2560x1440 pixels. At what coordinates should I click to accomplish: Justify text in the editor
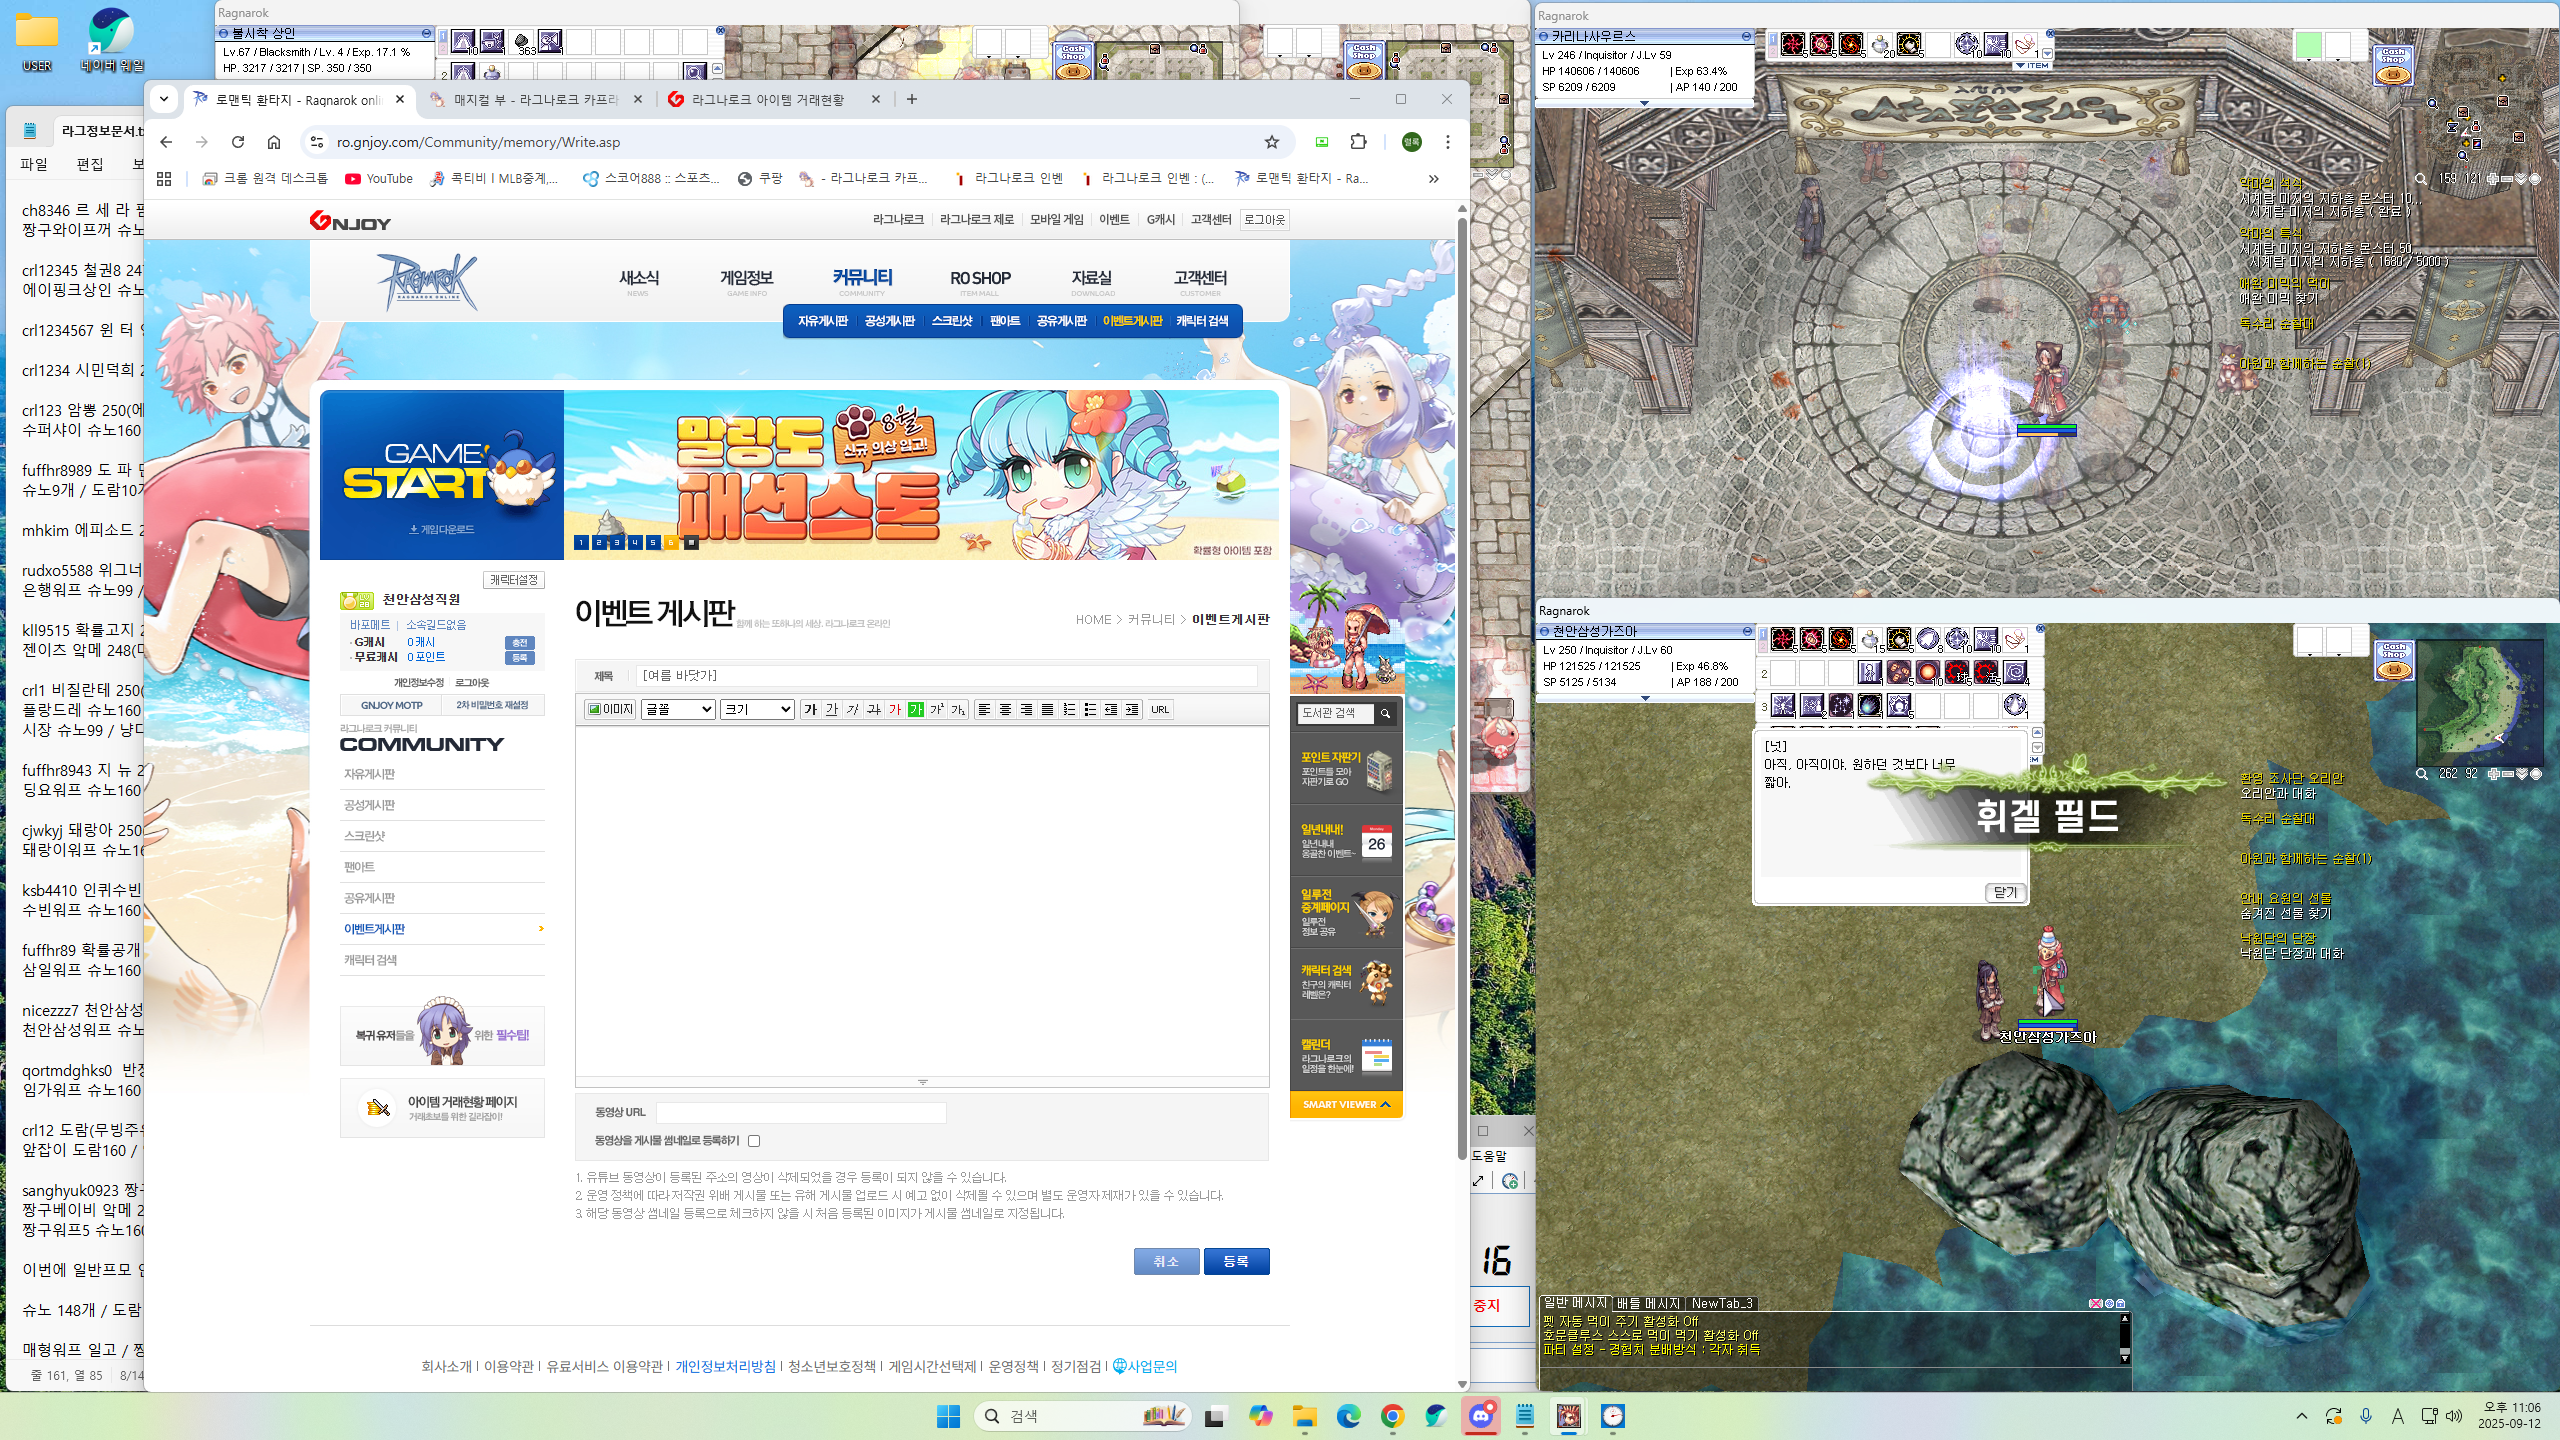tap(1047, 709)
